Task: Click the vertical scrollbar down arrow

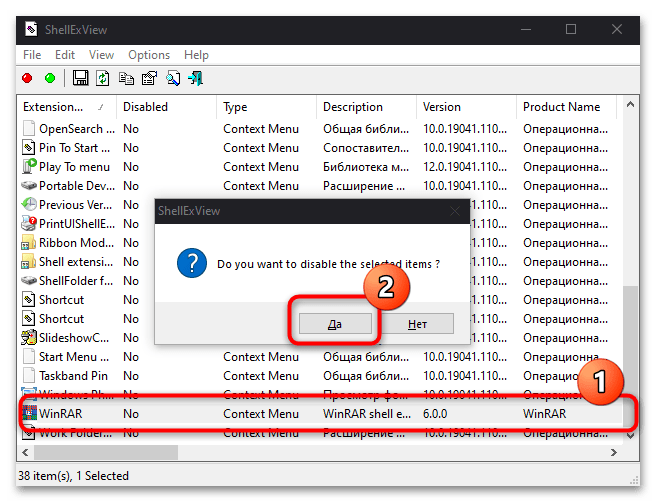Action: pos(630,435)
